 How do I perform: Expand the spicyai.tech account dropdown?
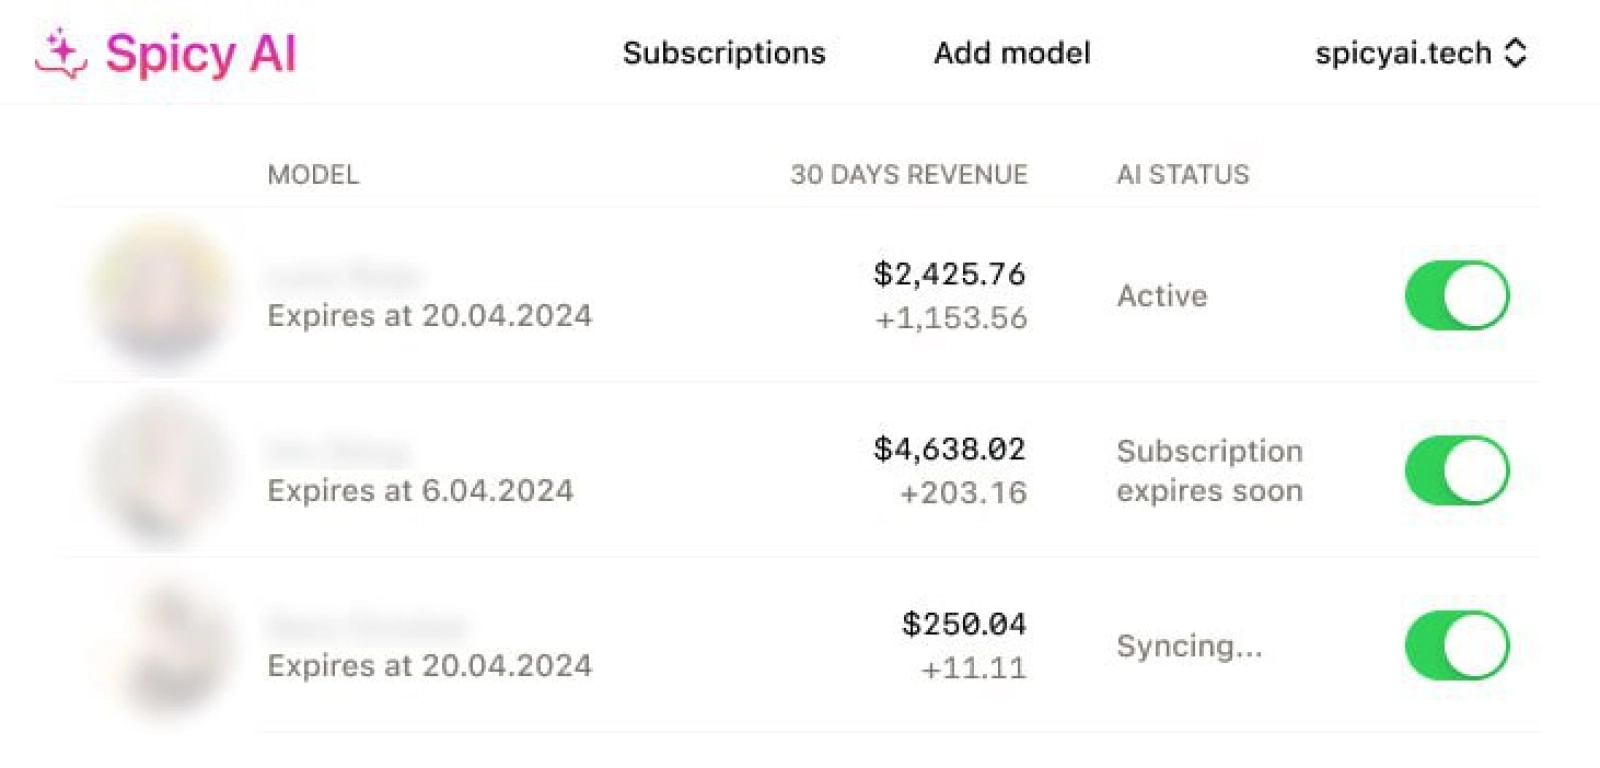(1420, 53)
